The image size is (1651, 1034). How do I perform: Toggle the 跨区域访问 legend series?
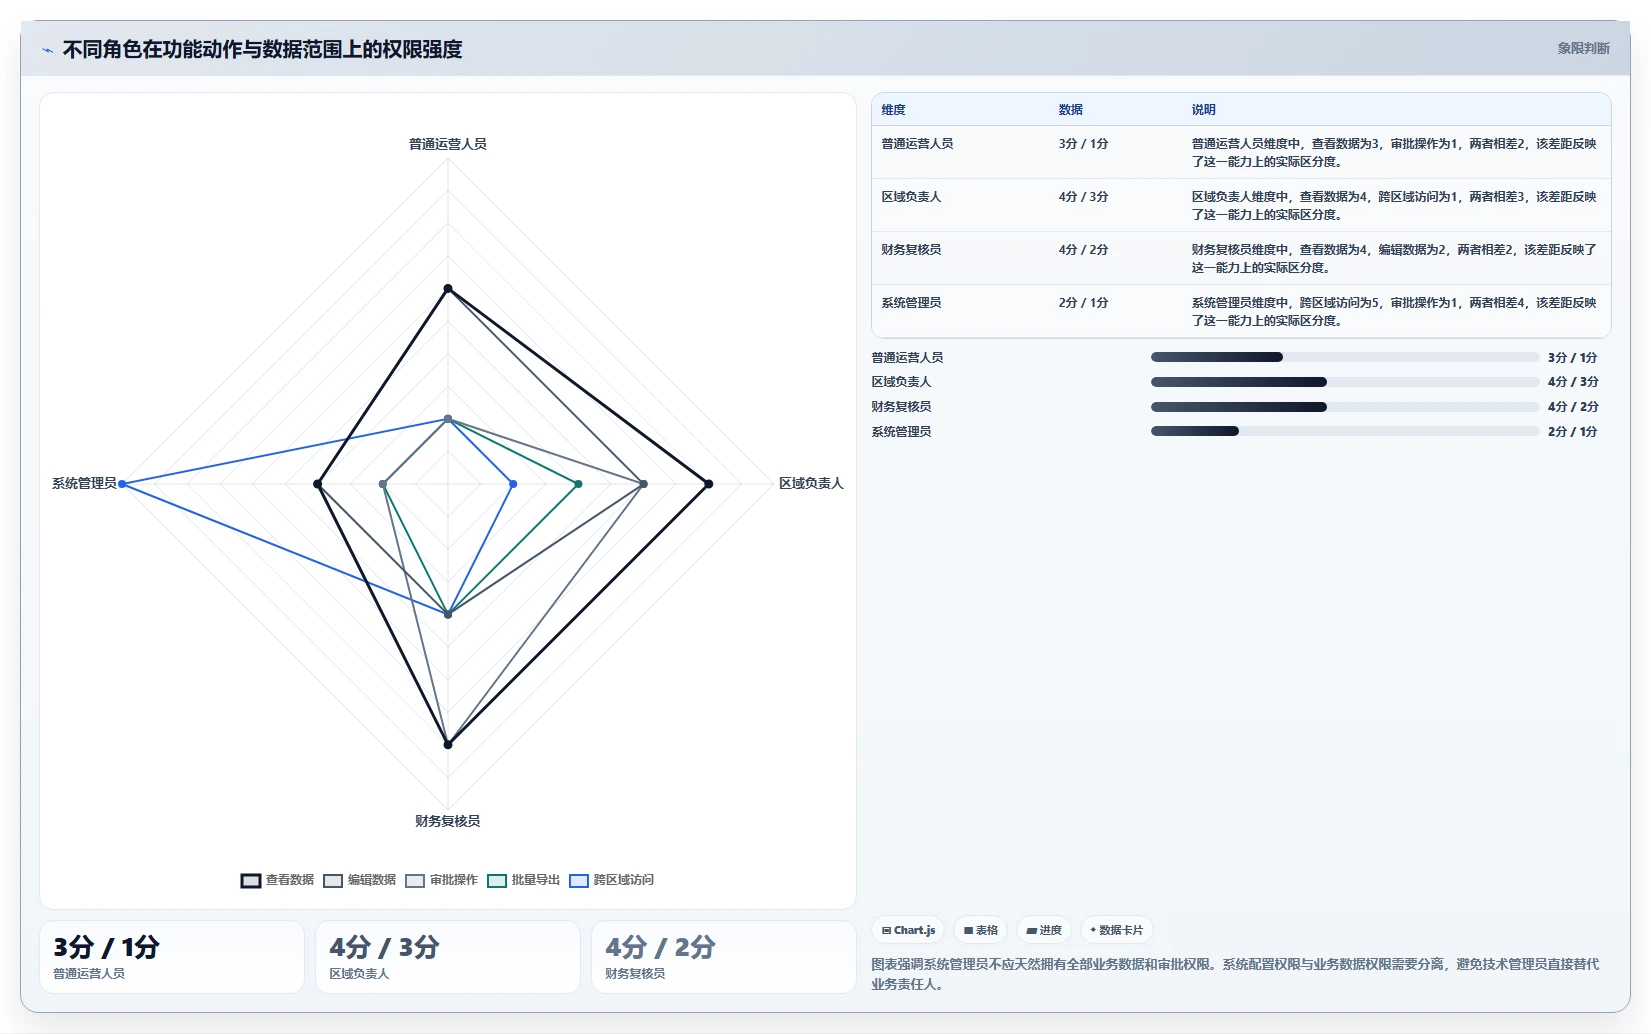(611, 880)
